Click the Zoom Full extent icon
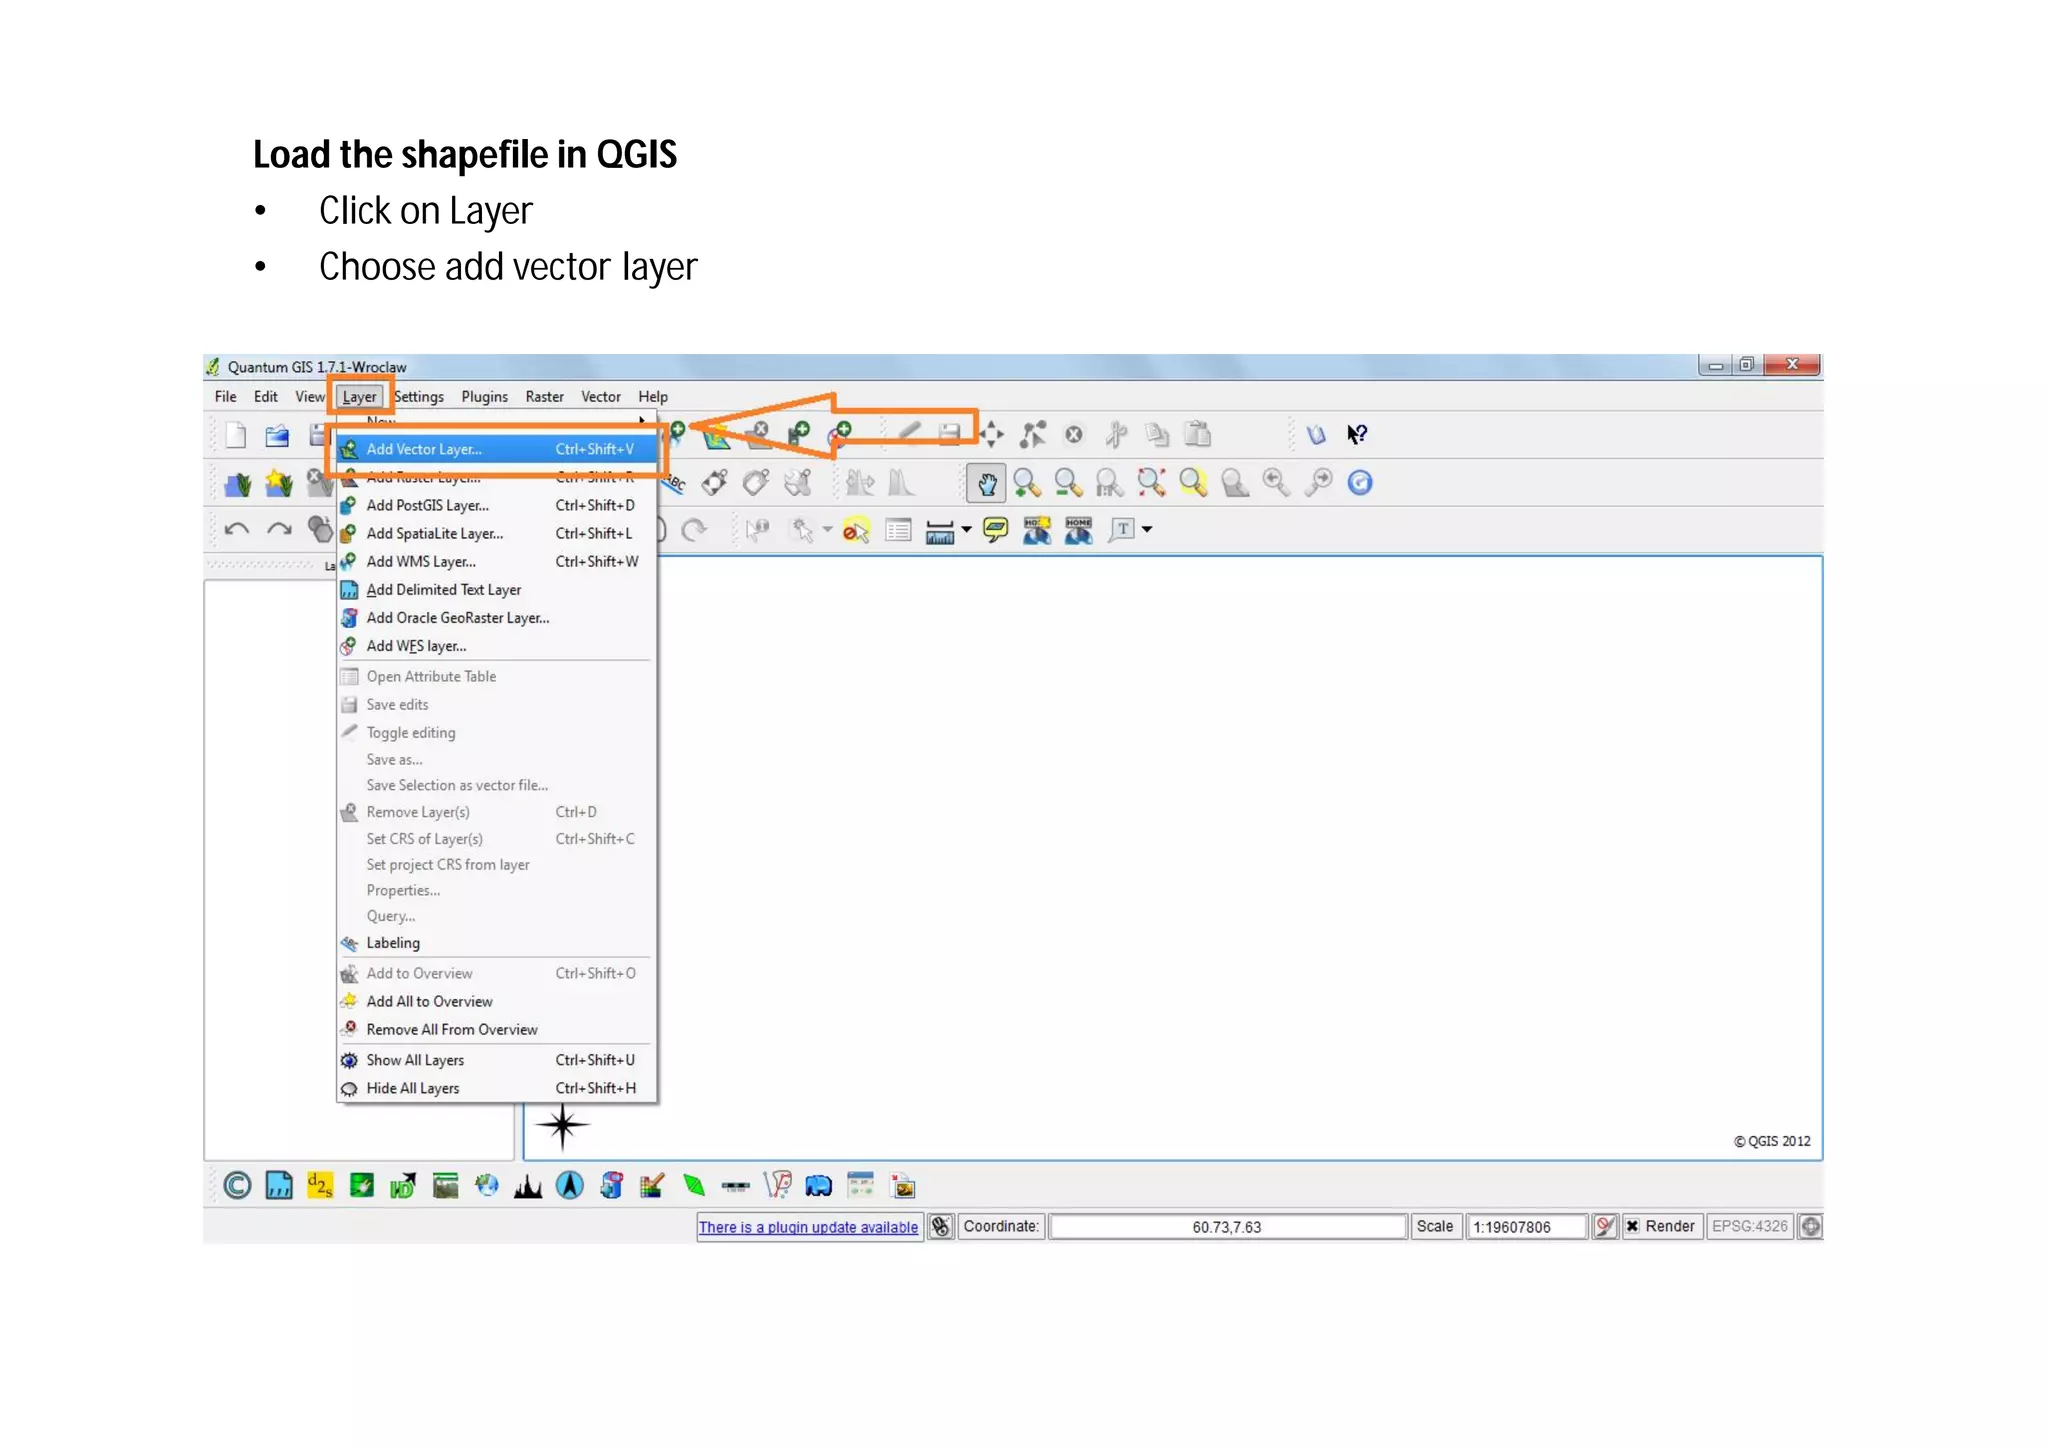The width and height of the screenshot is (2048, 1447). [x=1151, y=483]
